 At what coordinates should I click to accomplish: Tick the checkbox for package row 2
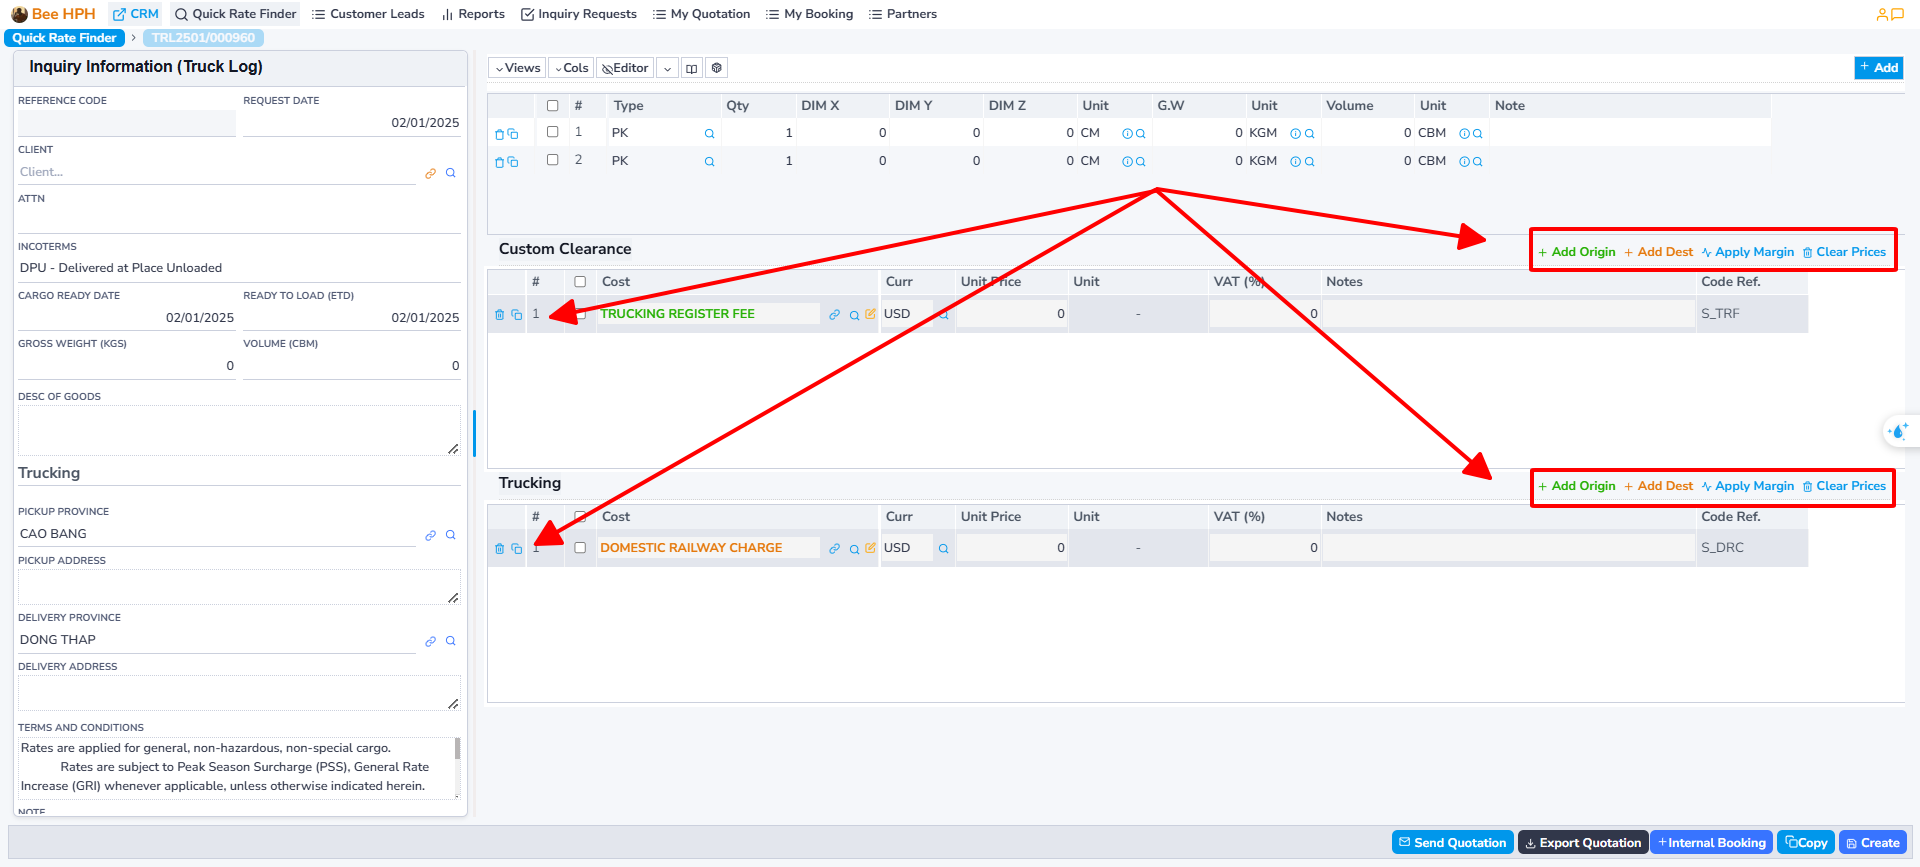(552, 160)
